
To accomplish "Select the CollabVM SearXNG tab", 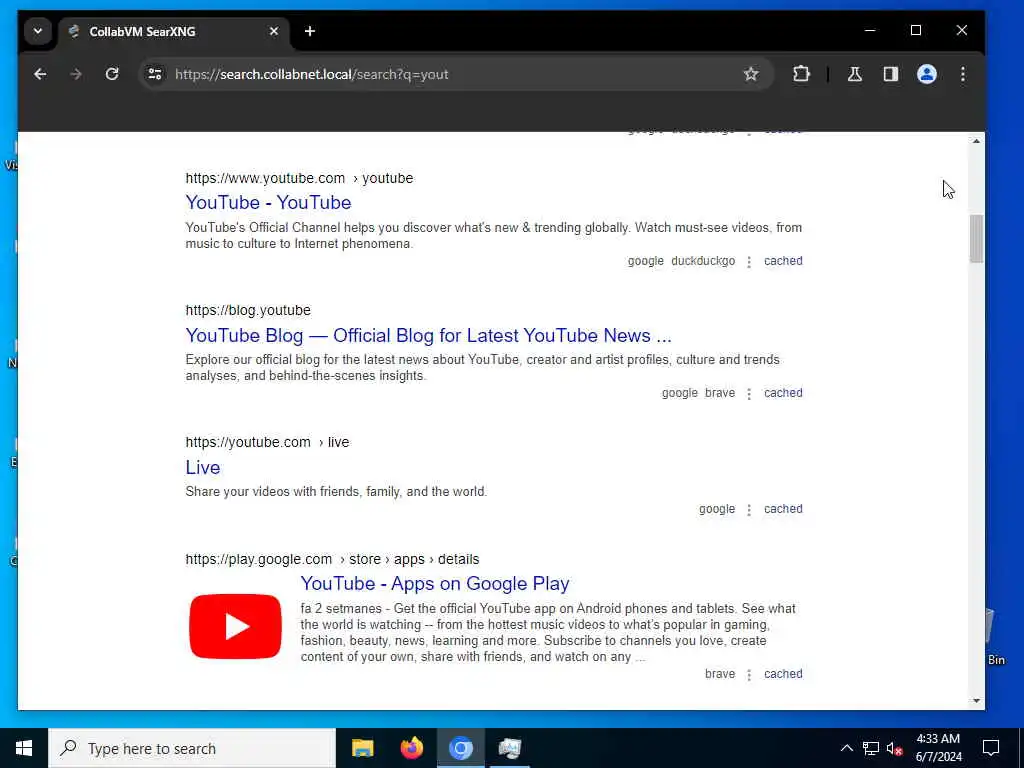I will (x=174, y=31).
